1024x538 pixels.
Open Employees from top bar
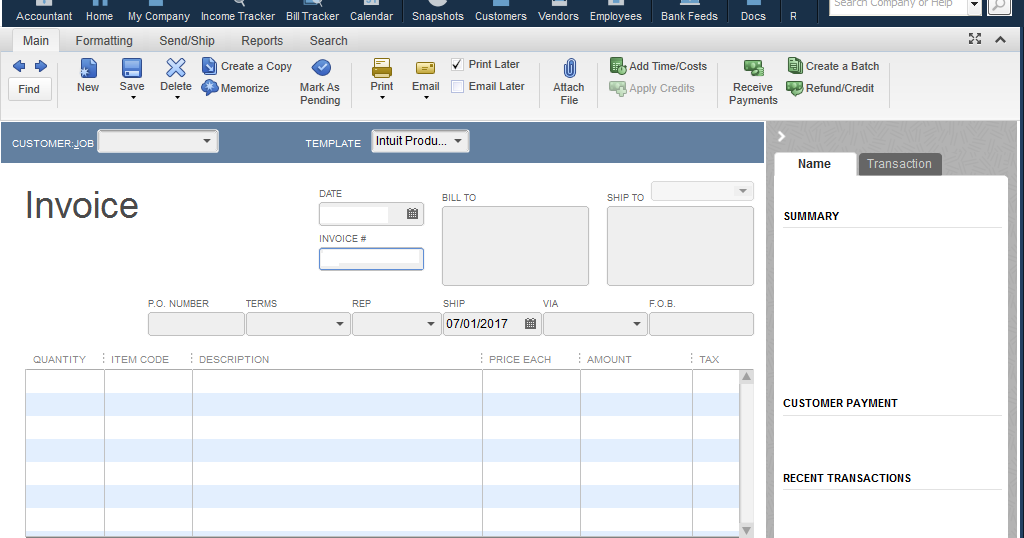(616, 11)
